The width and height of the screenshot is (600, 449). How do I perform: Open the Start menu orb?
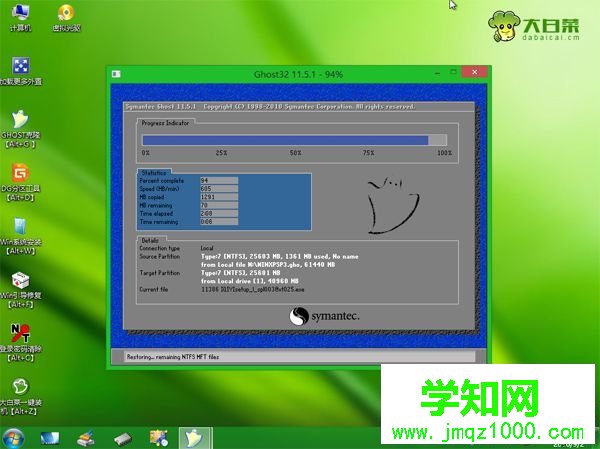[x=13, y=438]
